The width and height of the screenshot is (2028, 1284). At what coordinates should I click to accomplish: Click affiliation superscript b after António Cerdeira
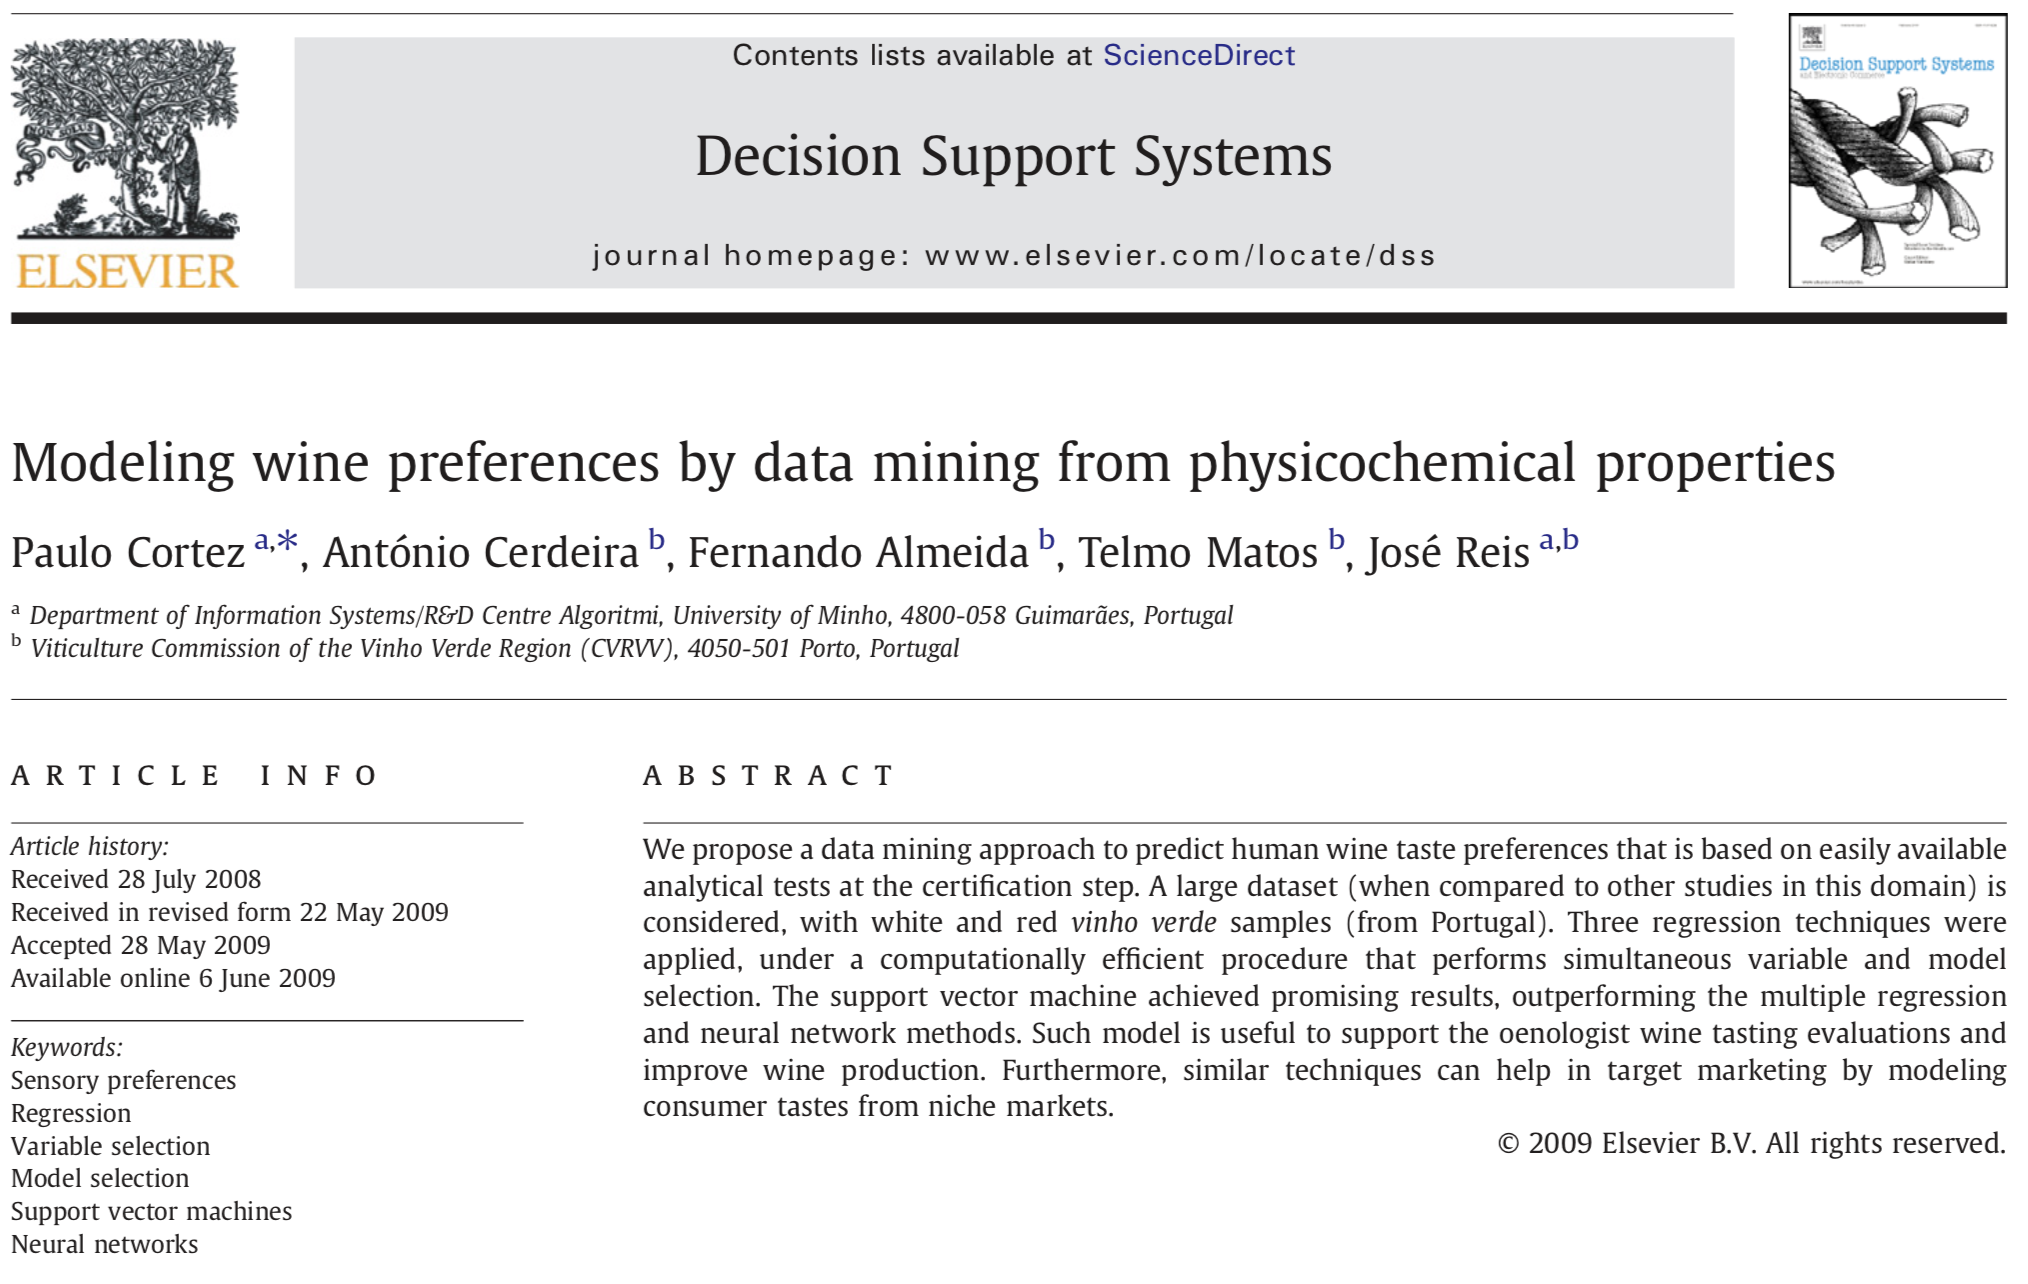click(656, 540)
